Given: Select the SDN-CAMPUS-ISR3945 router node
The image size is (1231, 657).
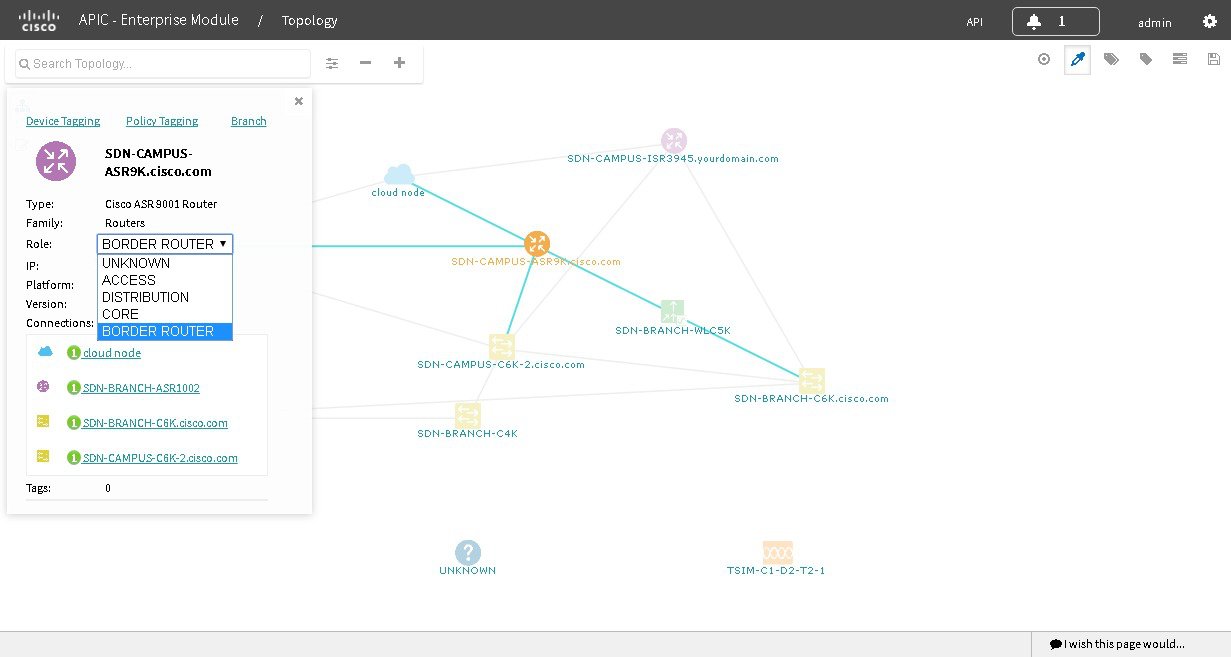Looking at the screenshot, I should coord(674,141).
